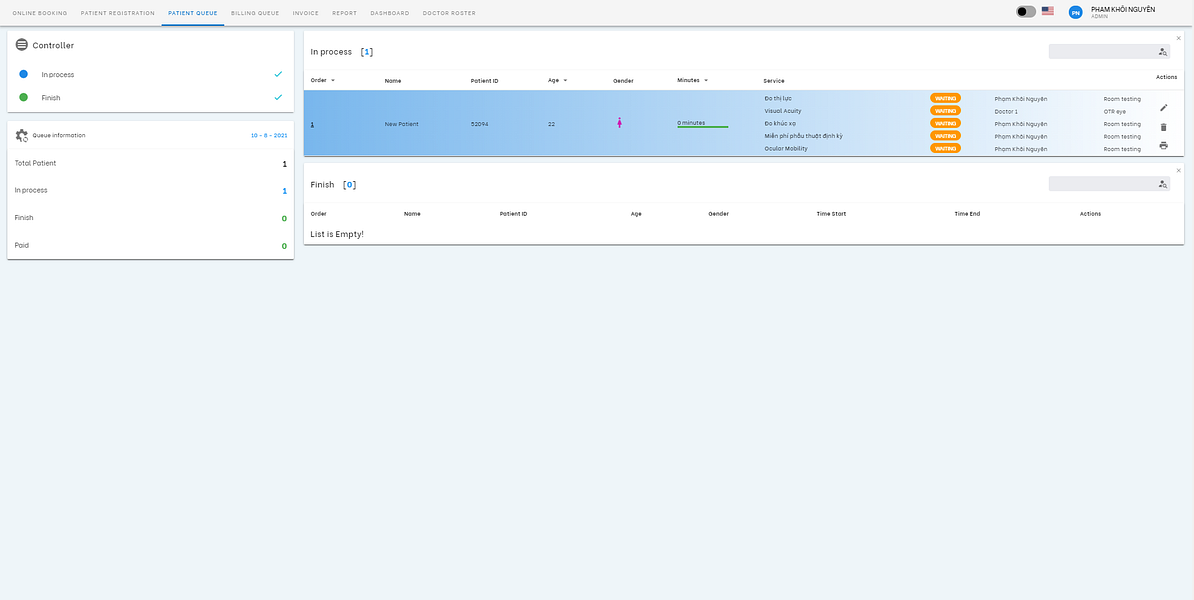The width and height of the screenshot is (1194, 600).
Task: Click the WAITING badge for Đo thị lực
Action: 945,98
